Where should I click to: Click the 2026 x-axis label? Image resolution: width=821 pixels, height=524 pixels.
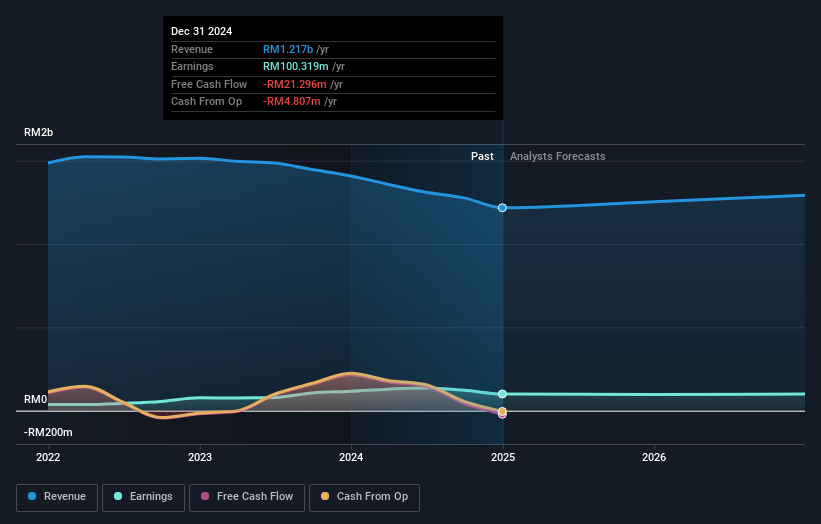654,458
